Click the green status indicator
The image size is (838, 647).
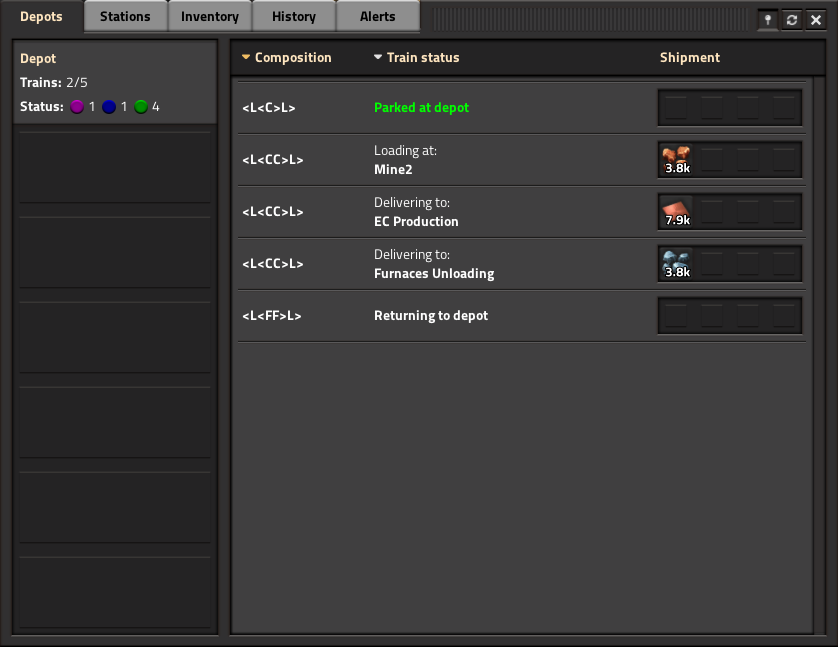coord(141,107)
